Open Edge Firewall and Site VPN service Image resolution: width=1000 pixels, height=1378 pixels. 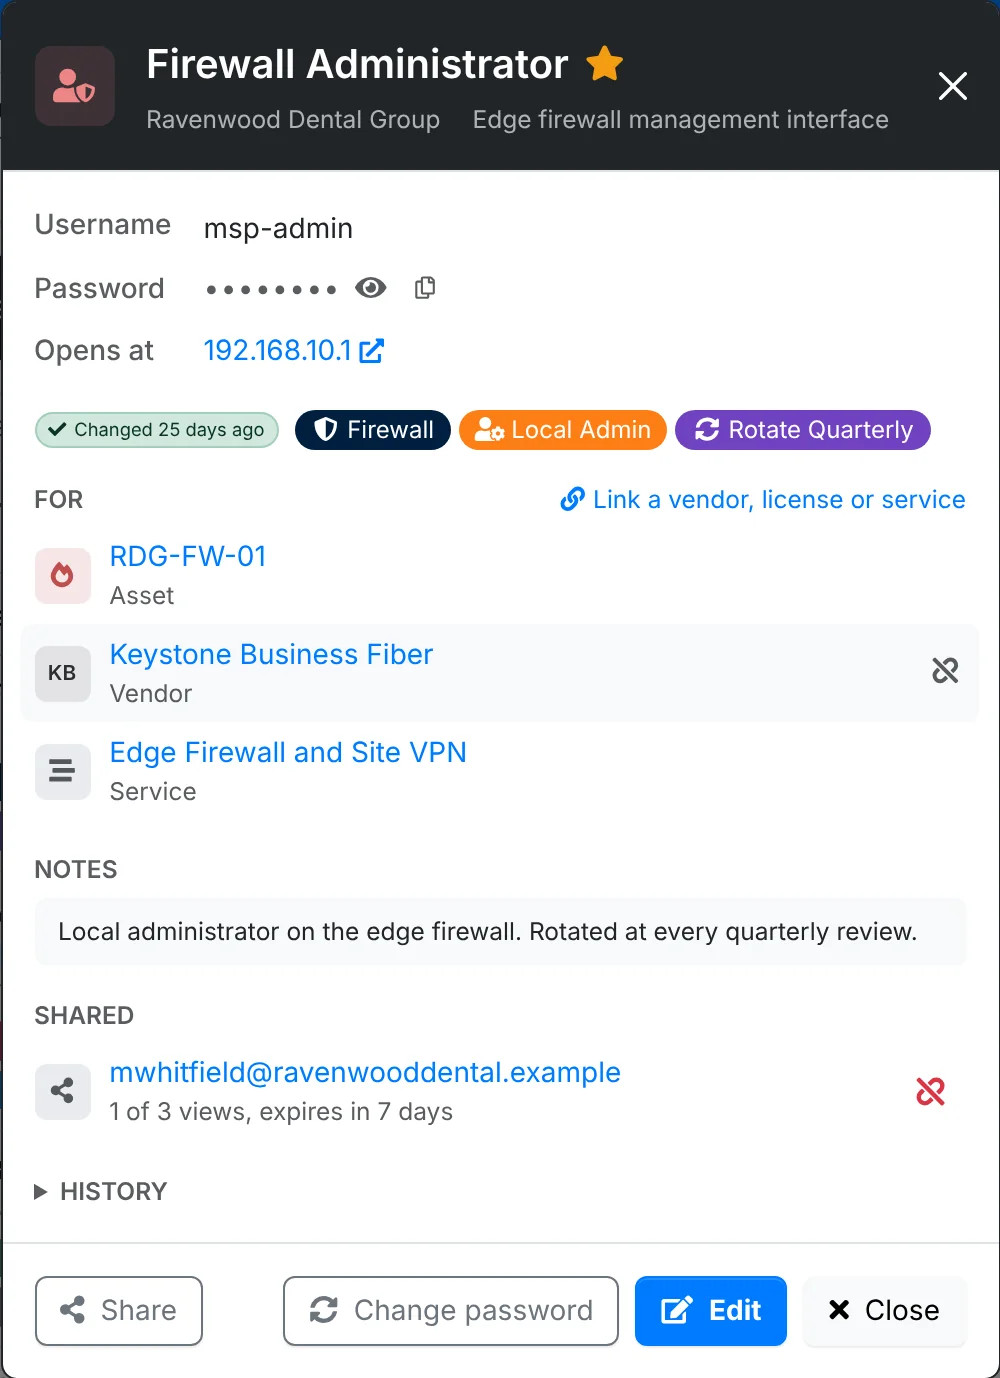[x=288, y=752]
